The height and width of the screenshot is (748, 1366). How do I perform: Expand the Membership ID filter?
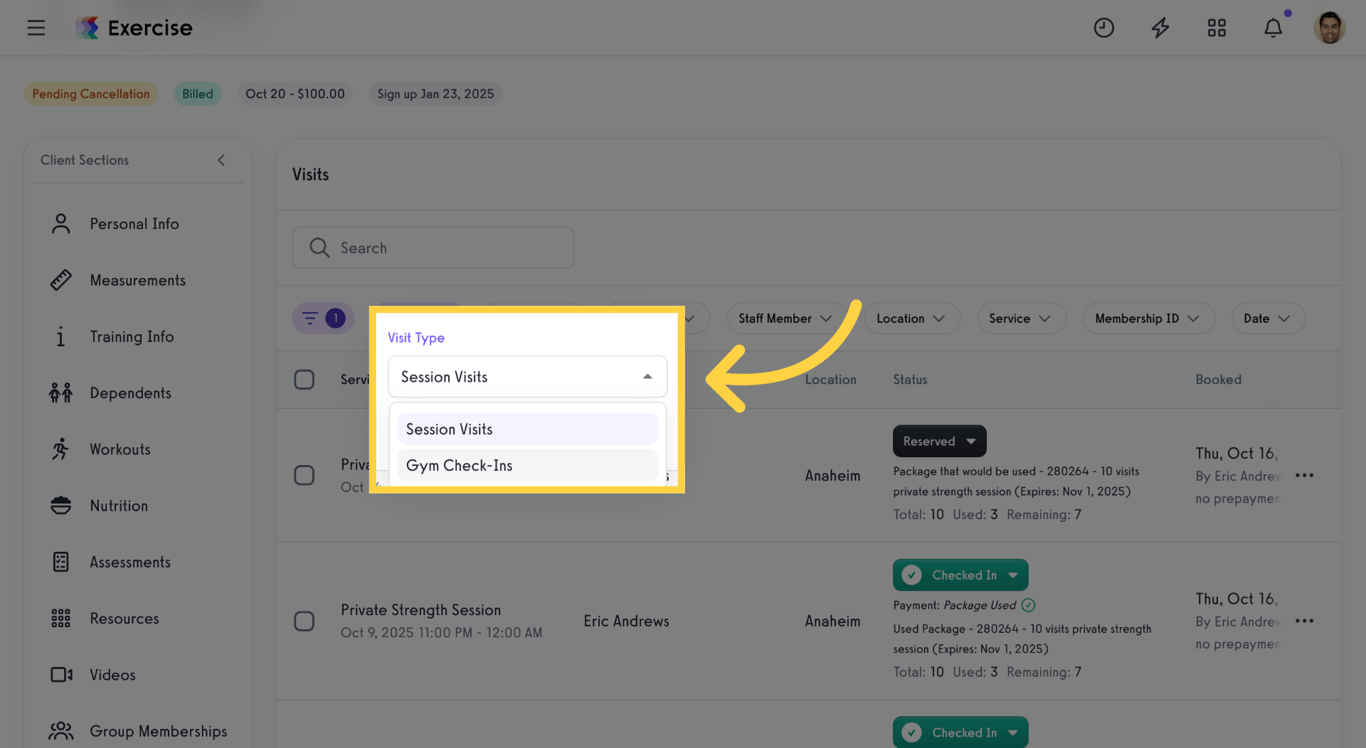1147,318
